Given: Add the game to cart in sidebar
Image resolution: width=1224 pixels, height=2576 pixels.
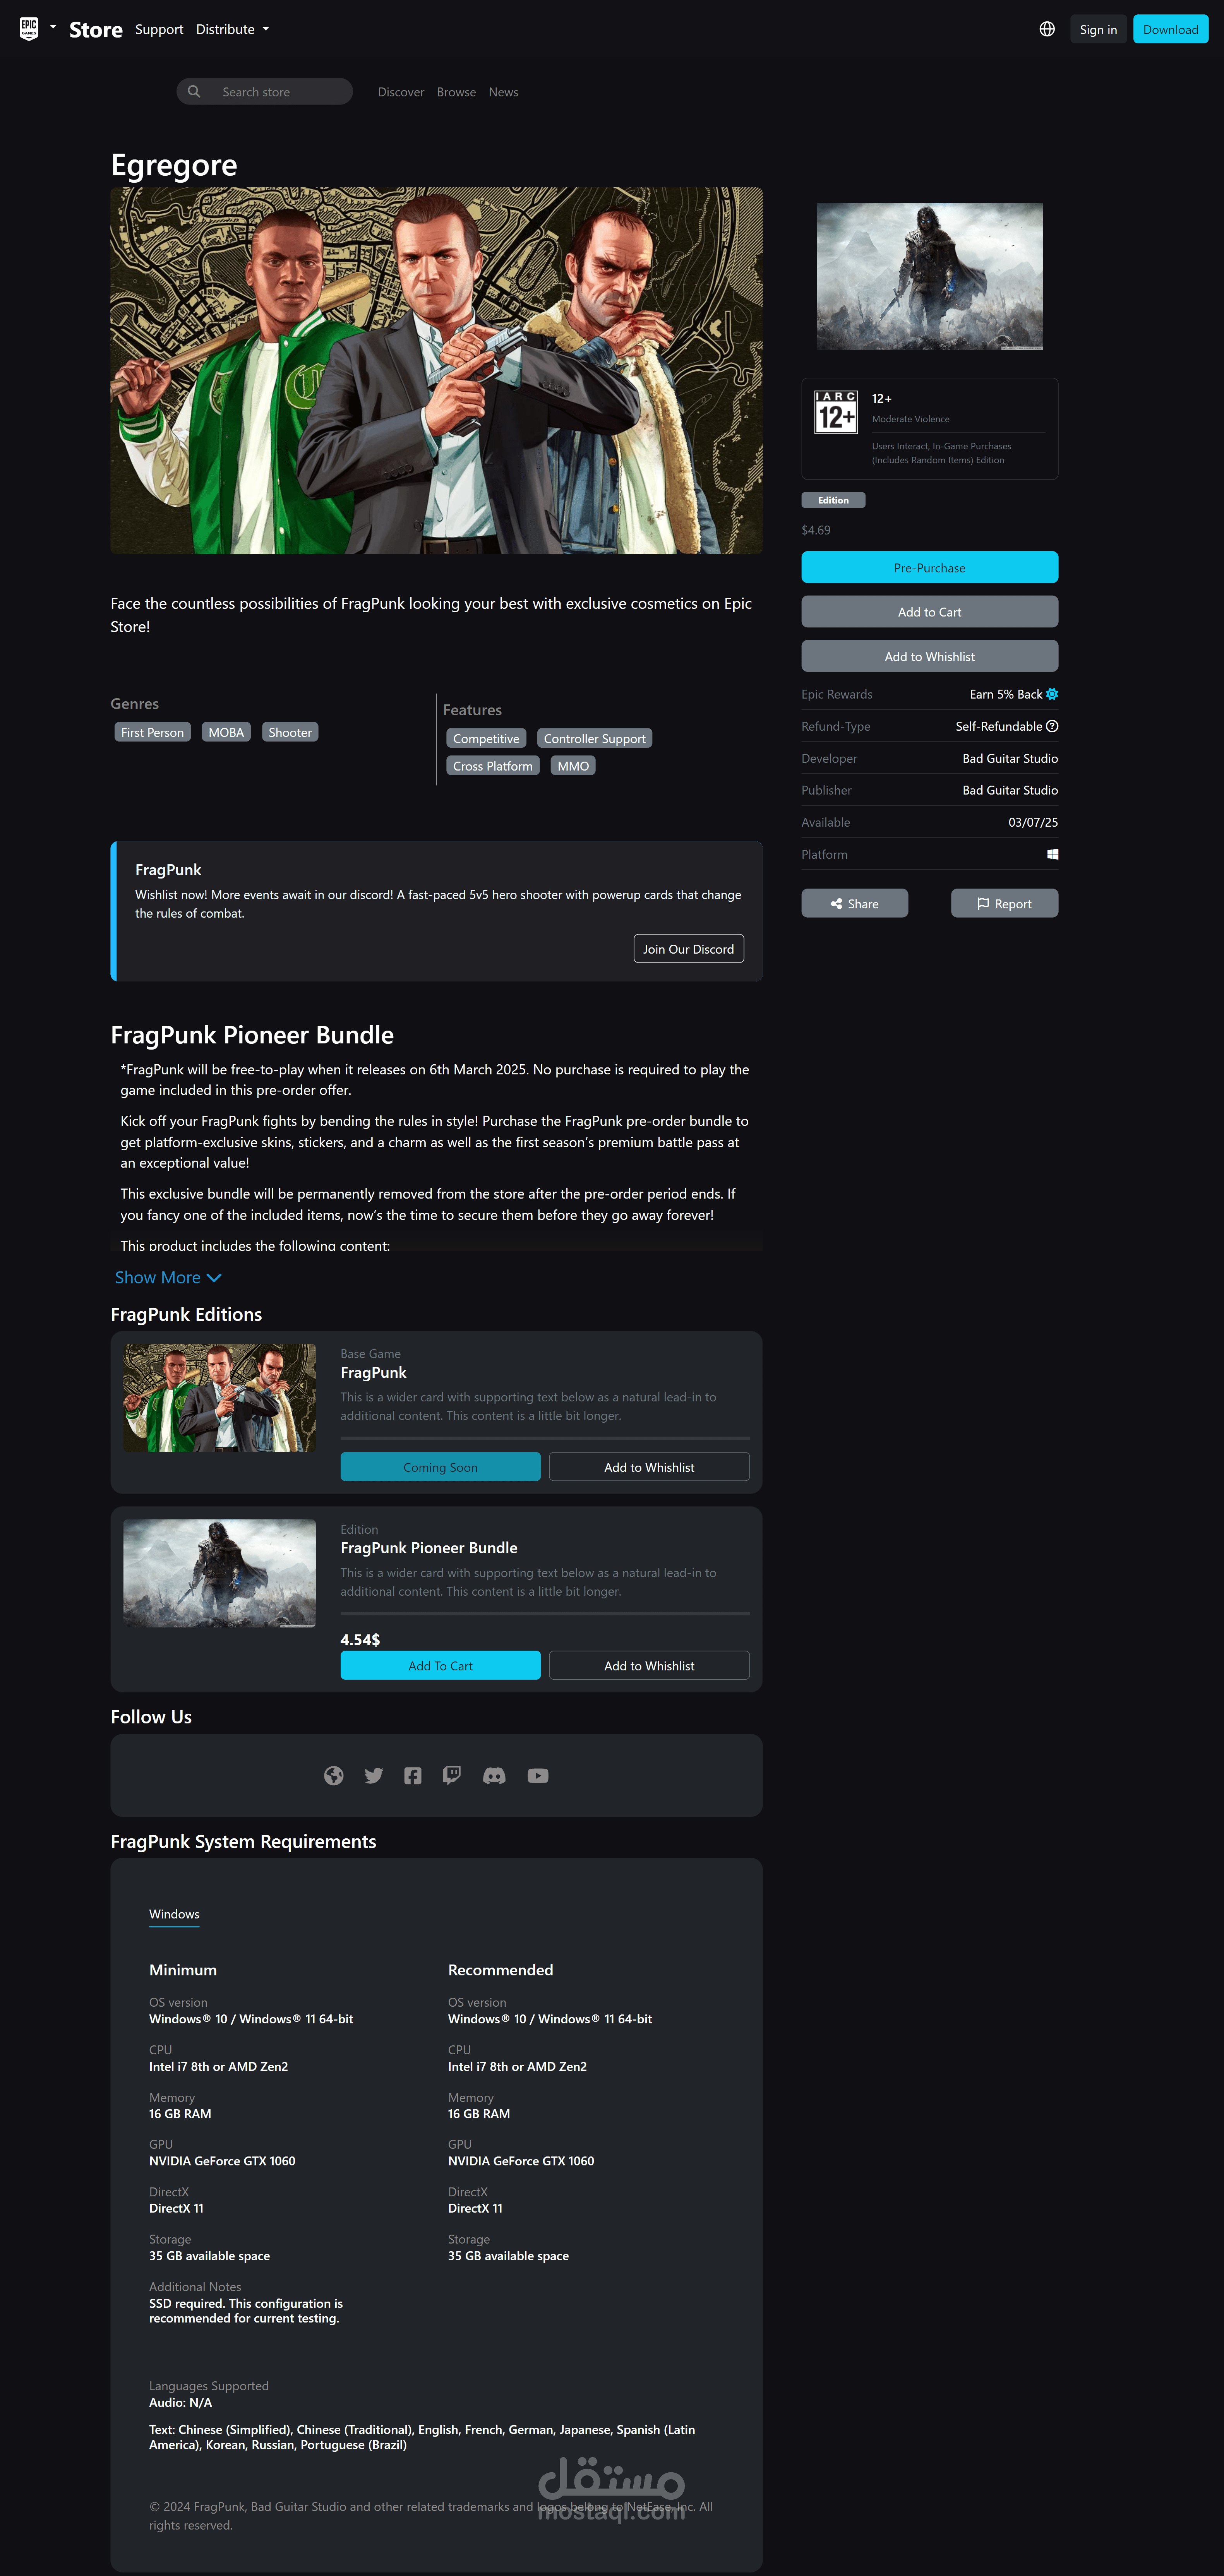Looking at the screenshot, I should click(x=929, y=611).
